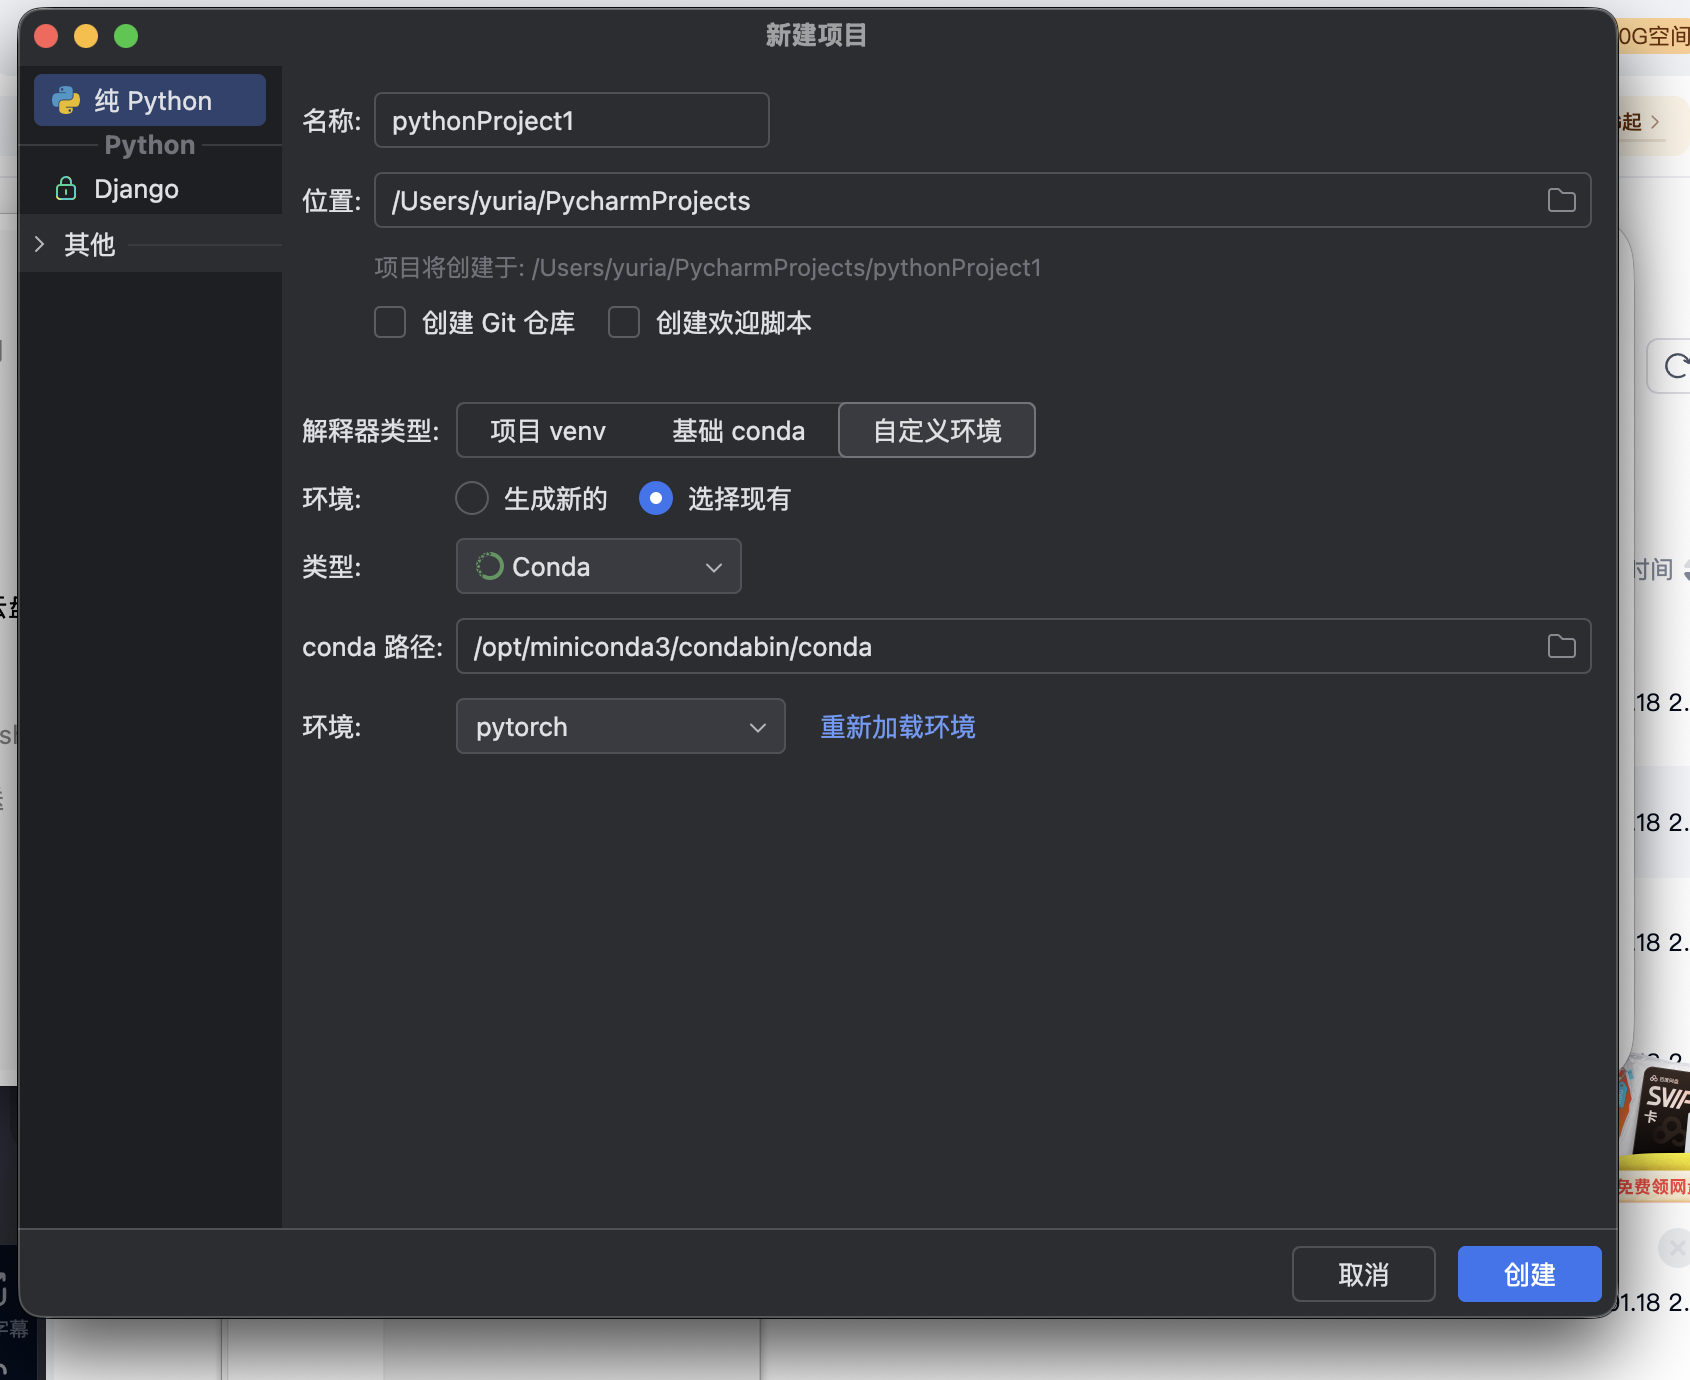Image resolution: width=1690 pixels, height=1380 pixels.
Task: Expand the 其他 category
Action: [40, 244]
